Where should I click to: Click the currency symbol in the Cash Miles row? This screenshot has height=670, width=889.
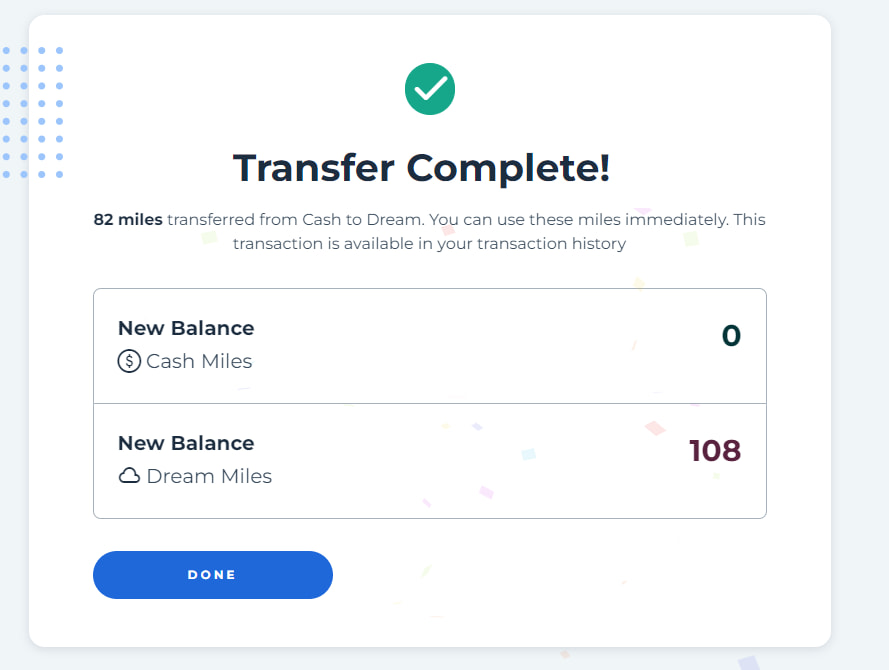(x=129, y=361)
